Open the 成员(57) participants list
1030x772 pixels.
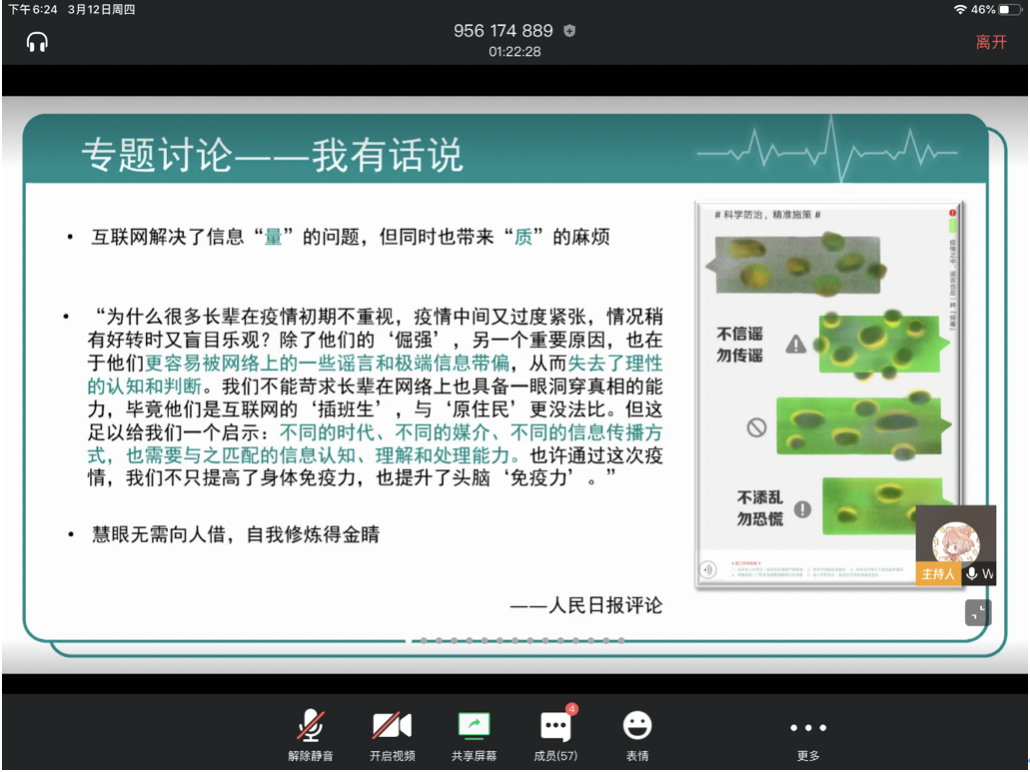(555, 735)
